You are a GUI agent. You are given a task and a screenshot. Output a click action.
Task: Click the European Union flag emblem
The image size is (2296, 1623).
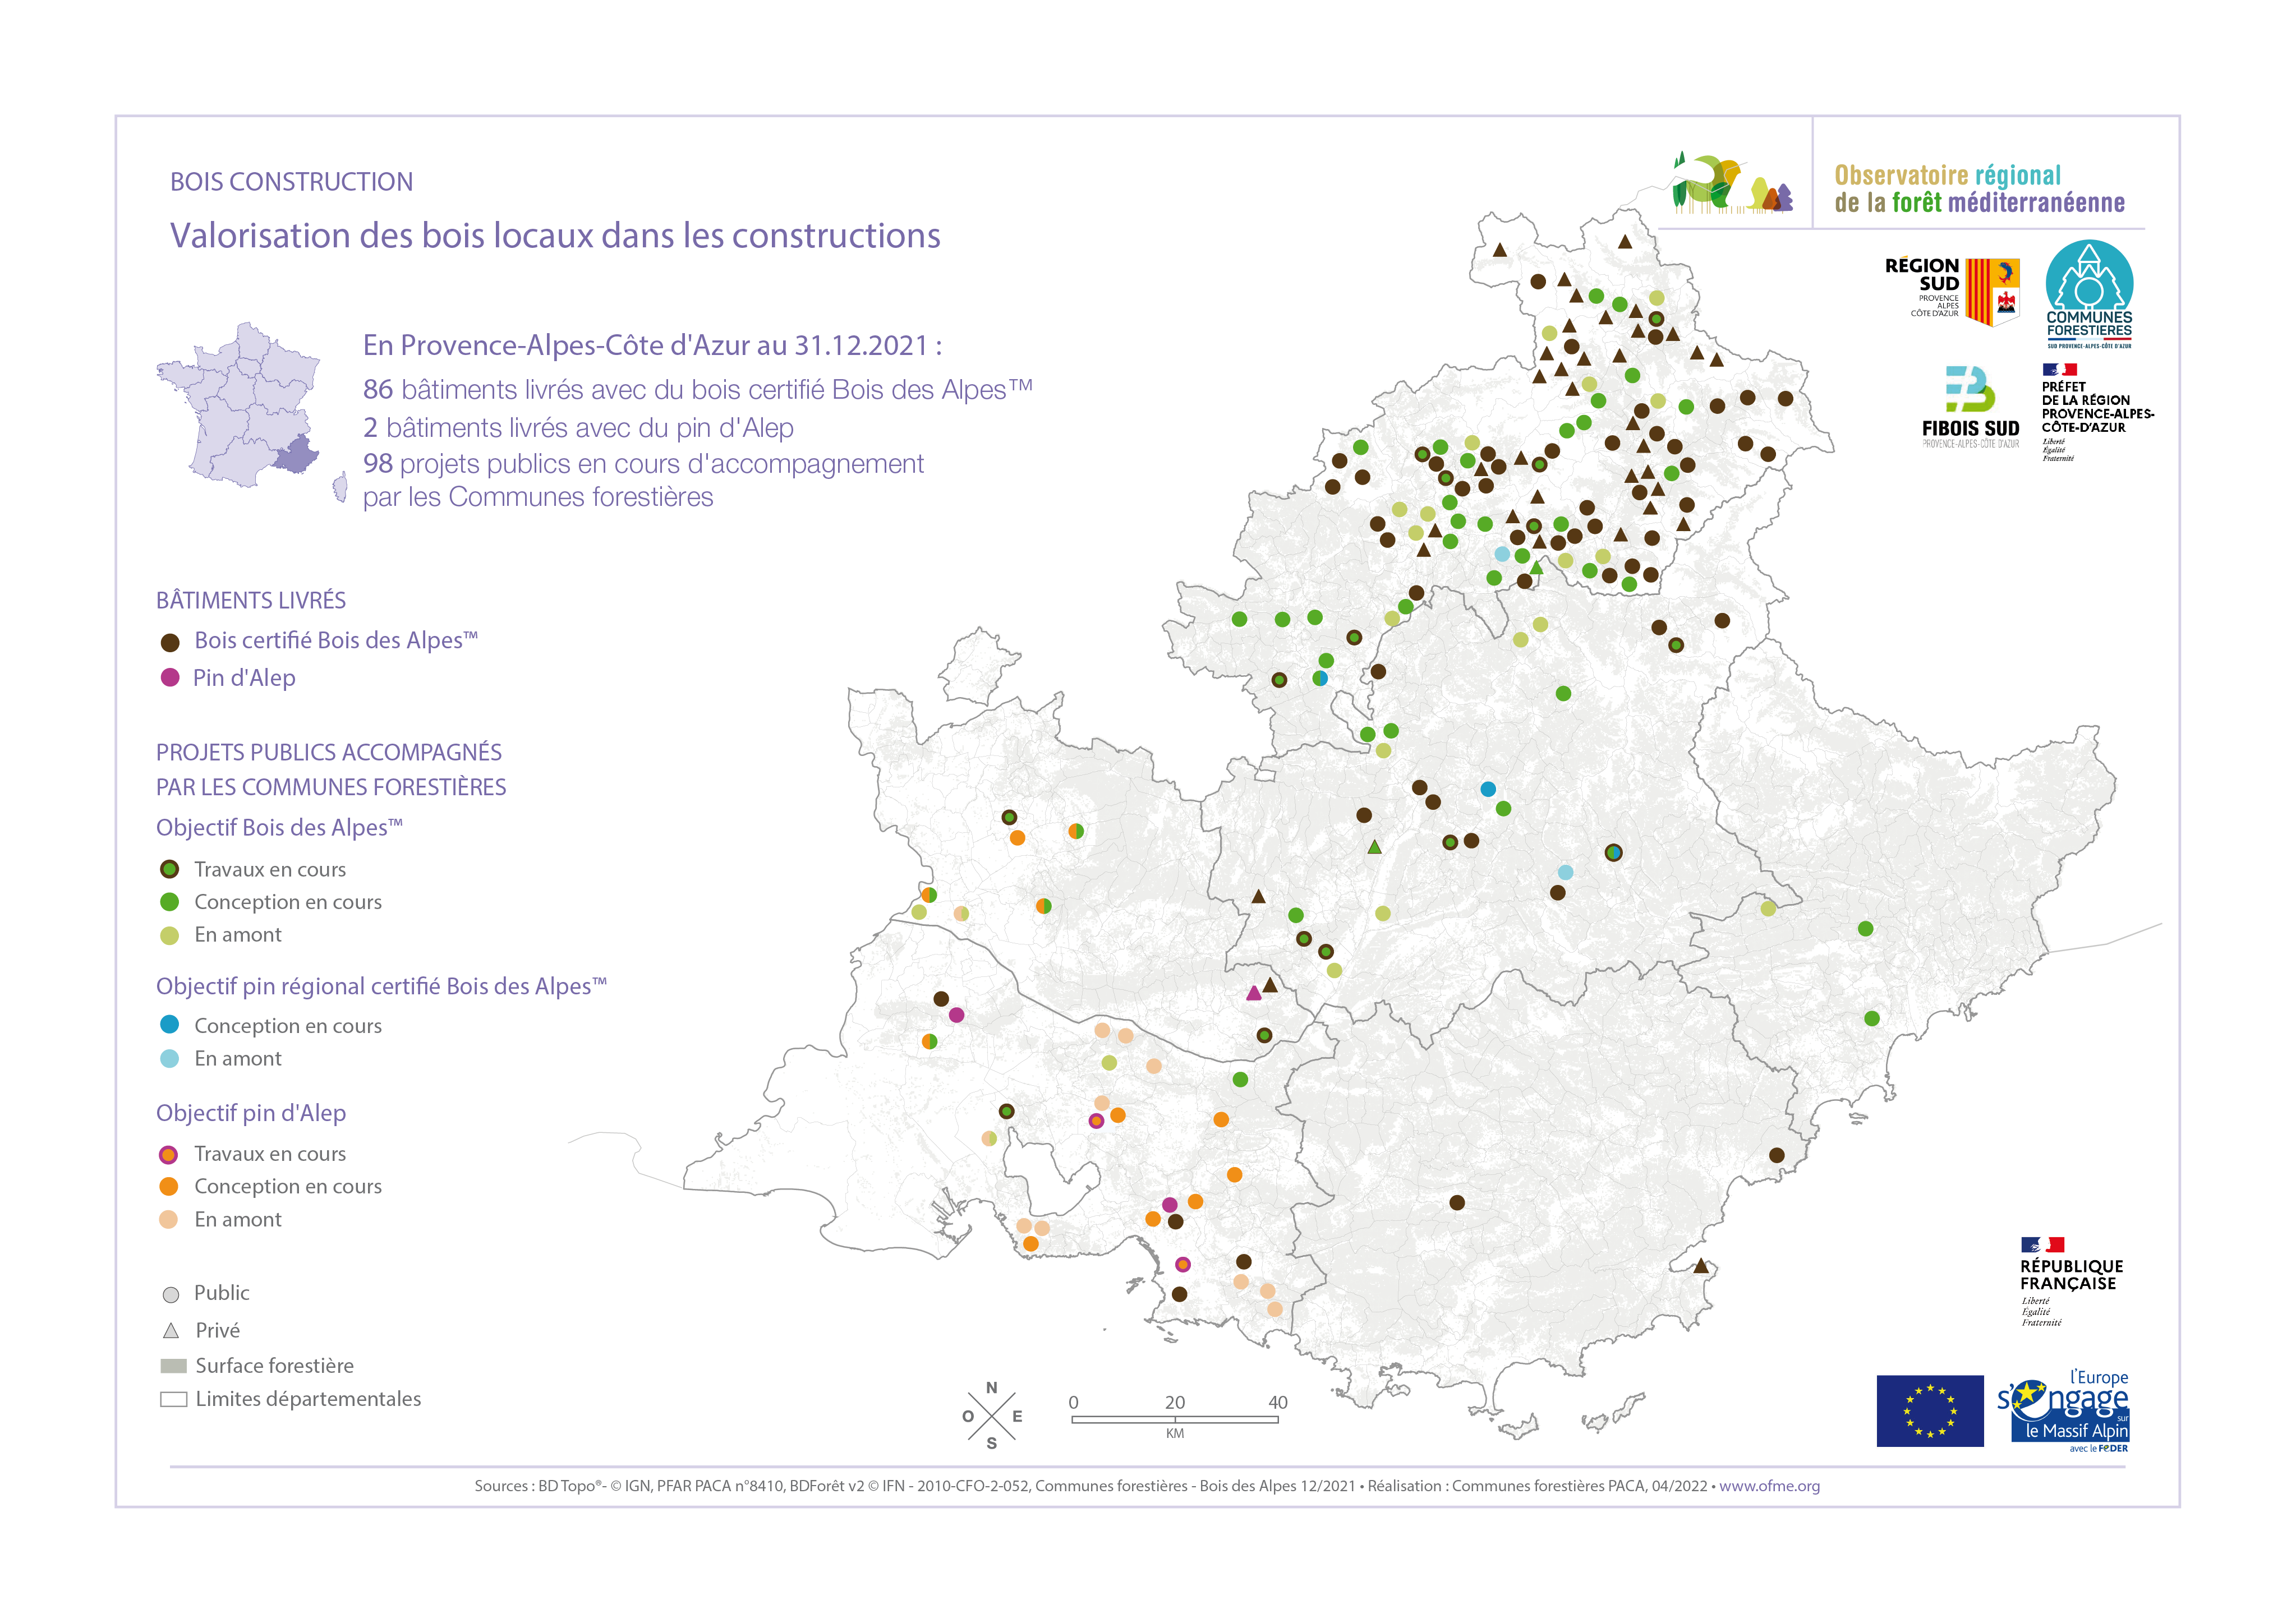[1930, 1410]
